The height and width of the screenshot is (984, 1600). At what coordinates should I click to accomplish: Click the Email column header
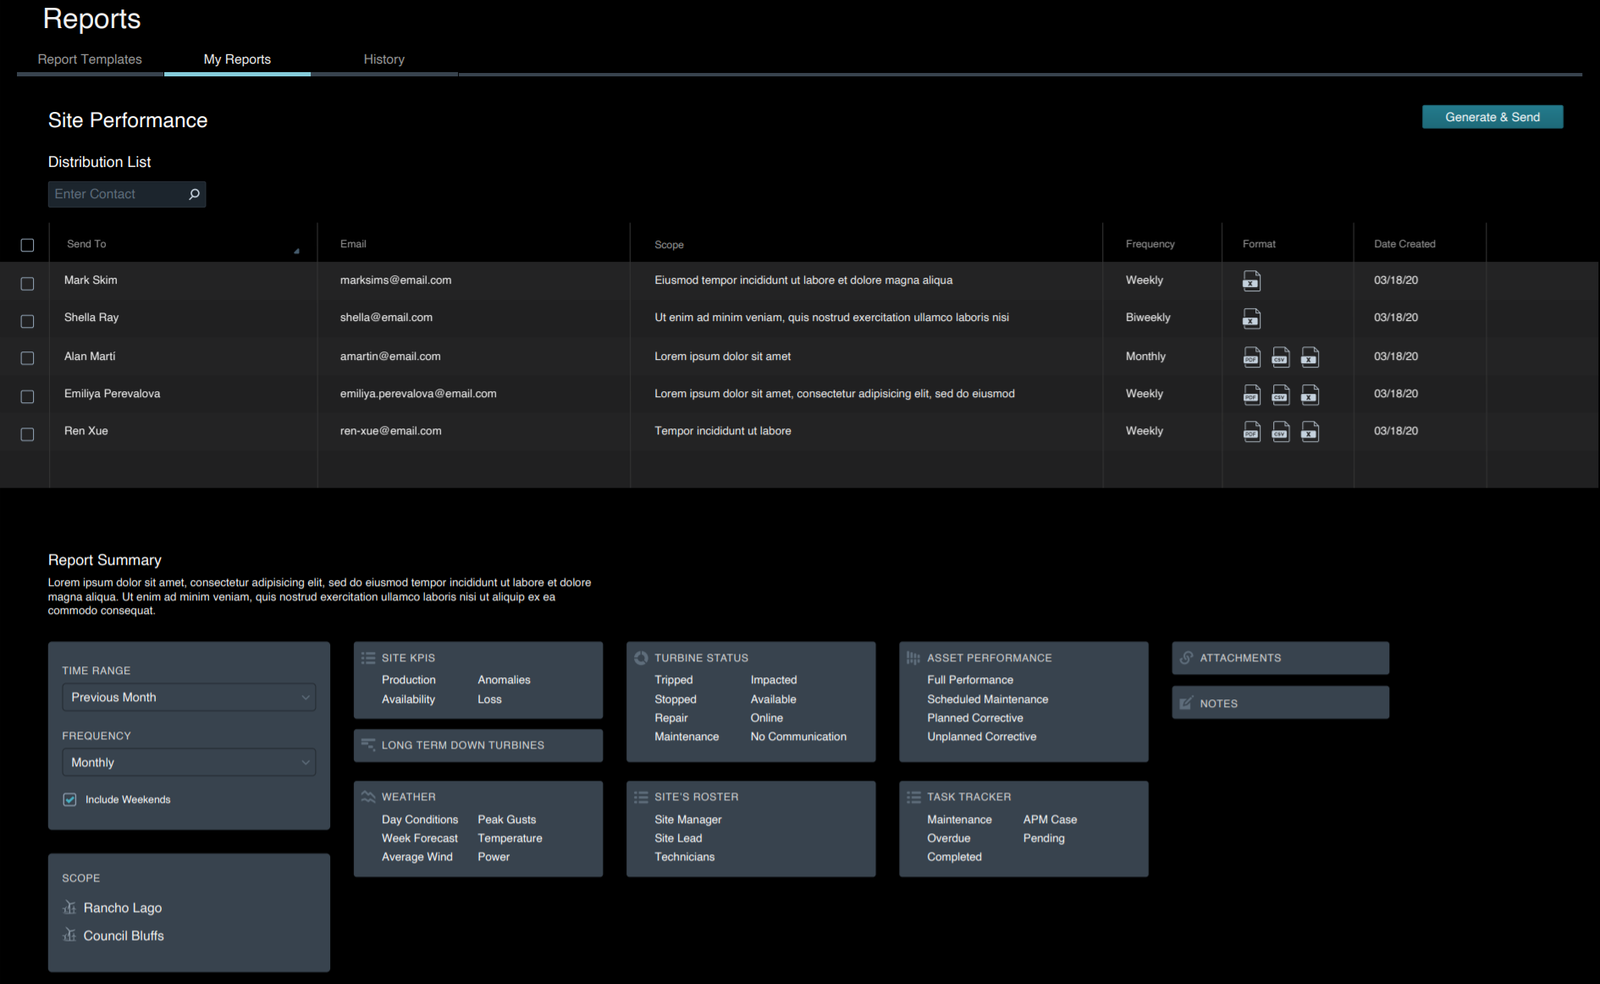(x=353, y=244)
